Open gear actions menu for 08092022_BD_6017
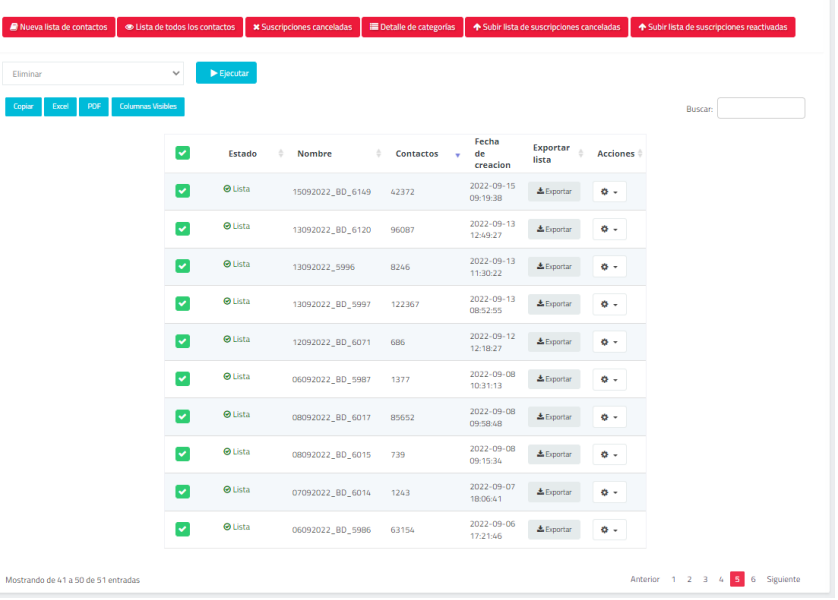 coord(609,417)
